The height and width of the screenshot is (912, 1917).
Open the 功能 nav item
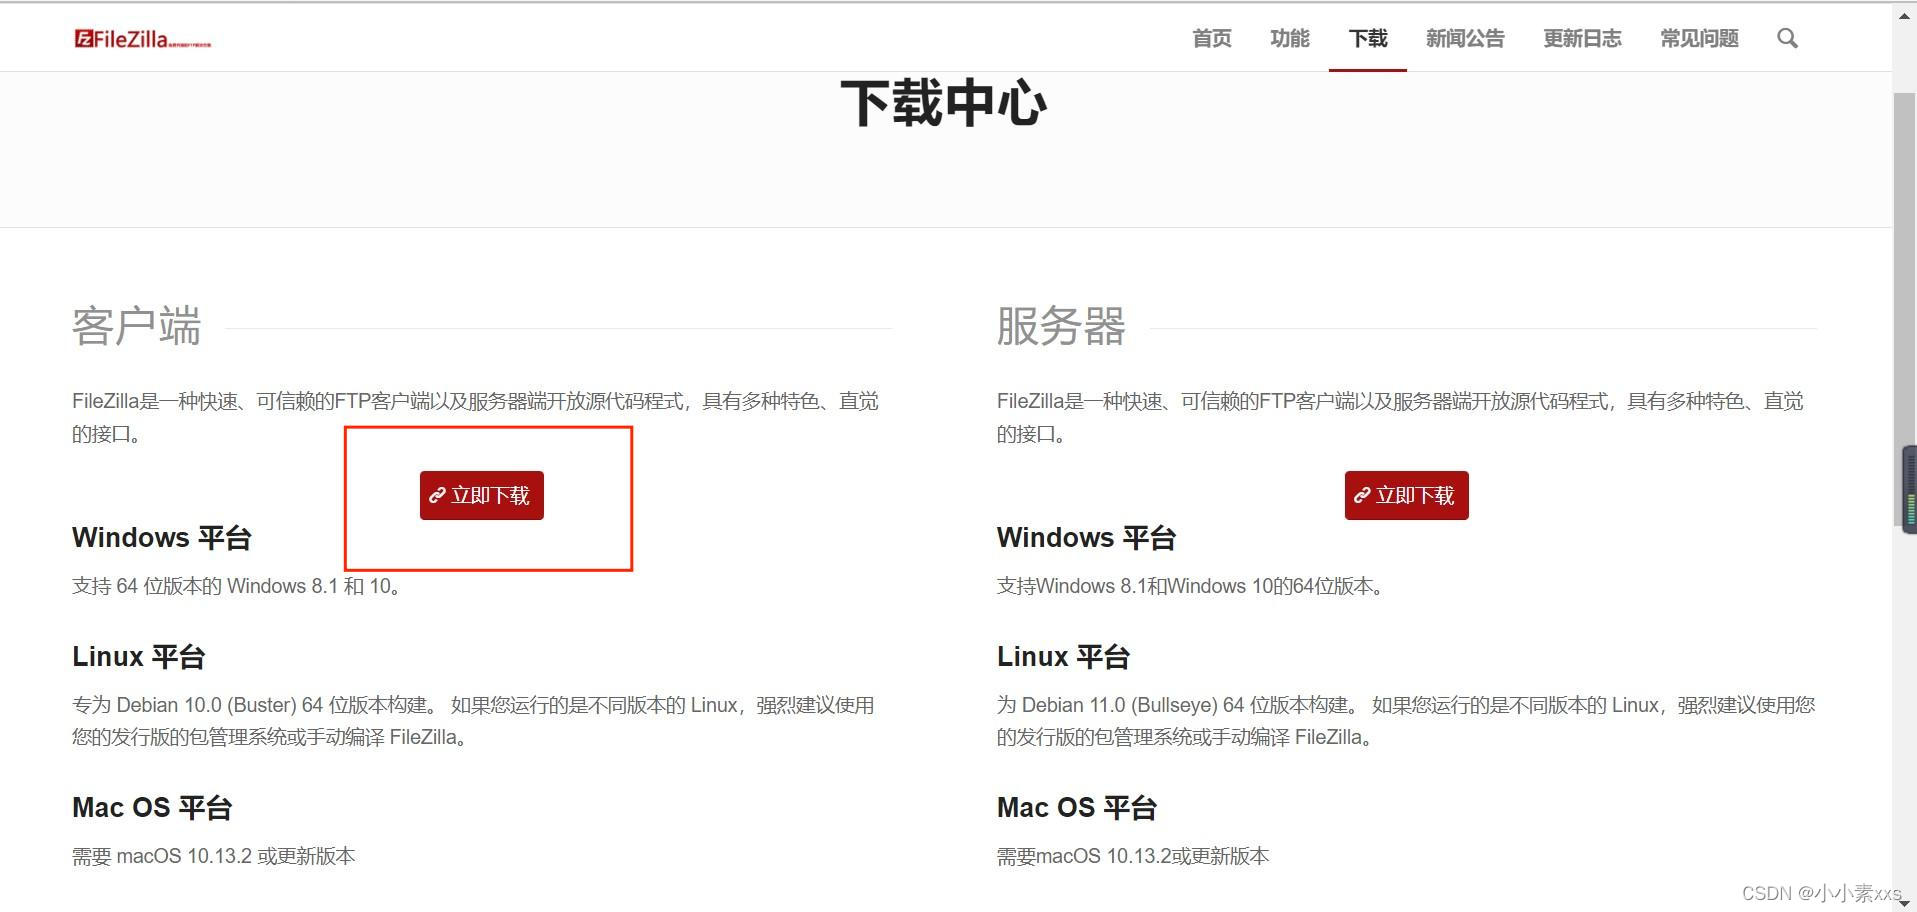pyautogui.click(x=1290, y=38)
